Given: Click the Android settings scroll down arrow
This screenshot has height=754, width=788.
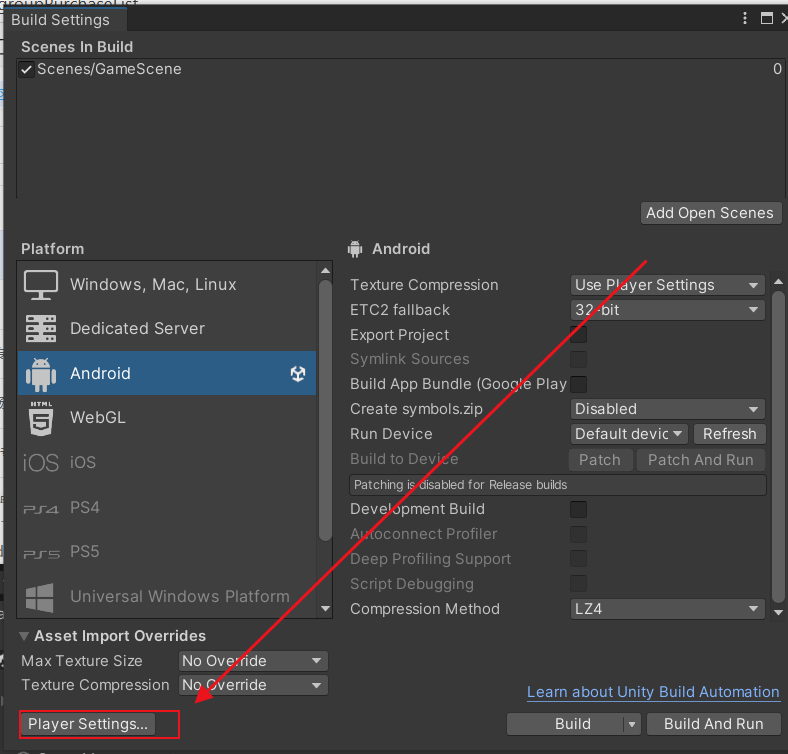Looking at the screenshot, I should [778, 612].
